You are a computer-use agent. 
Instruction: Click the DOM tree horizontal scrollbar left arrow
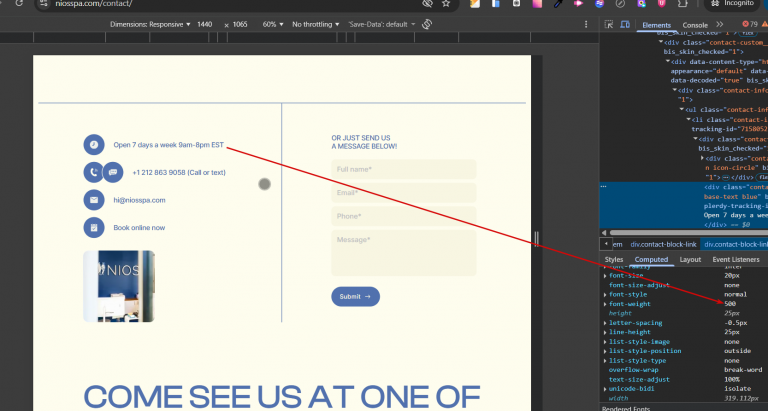coord(603,233)
